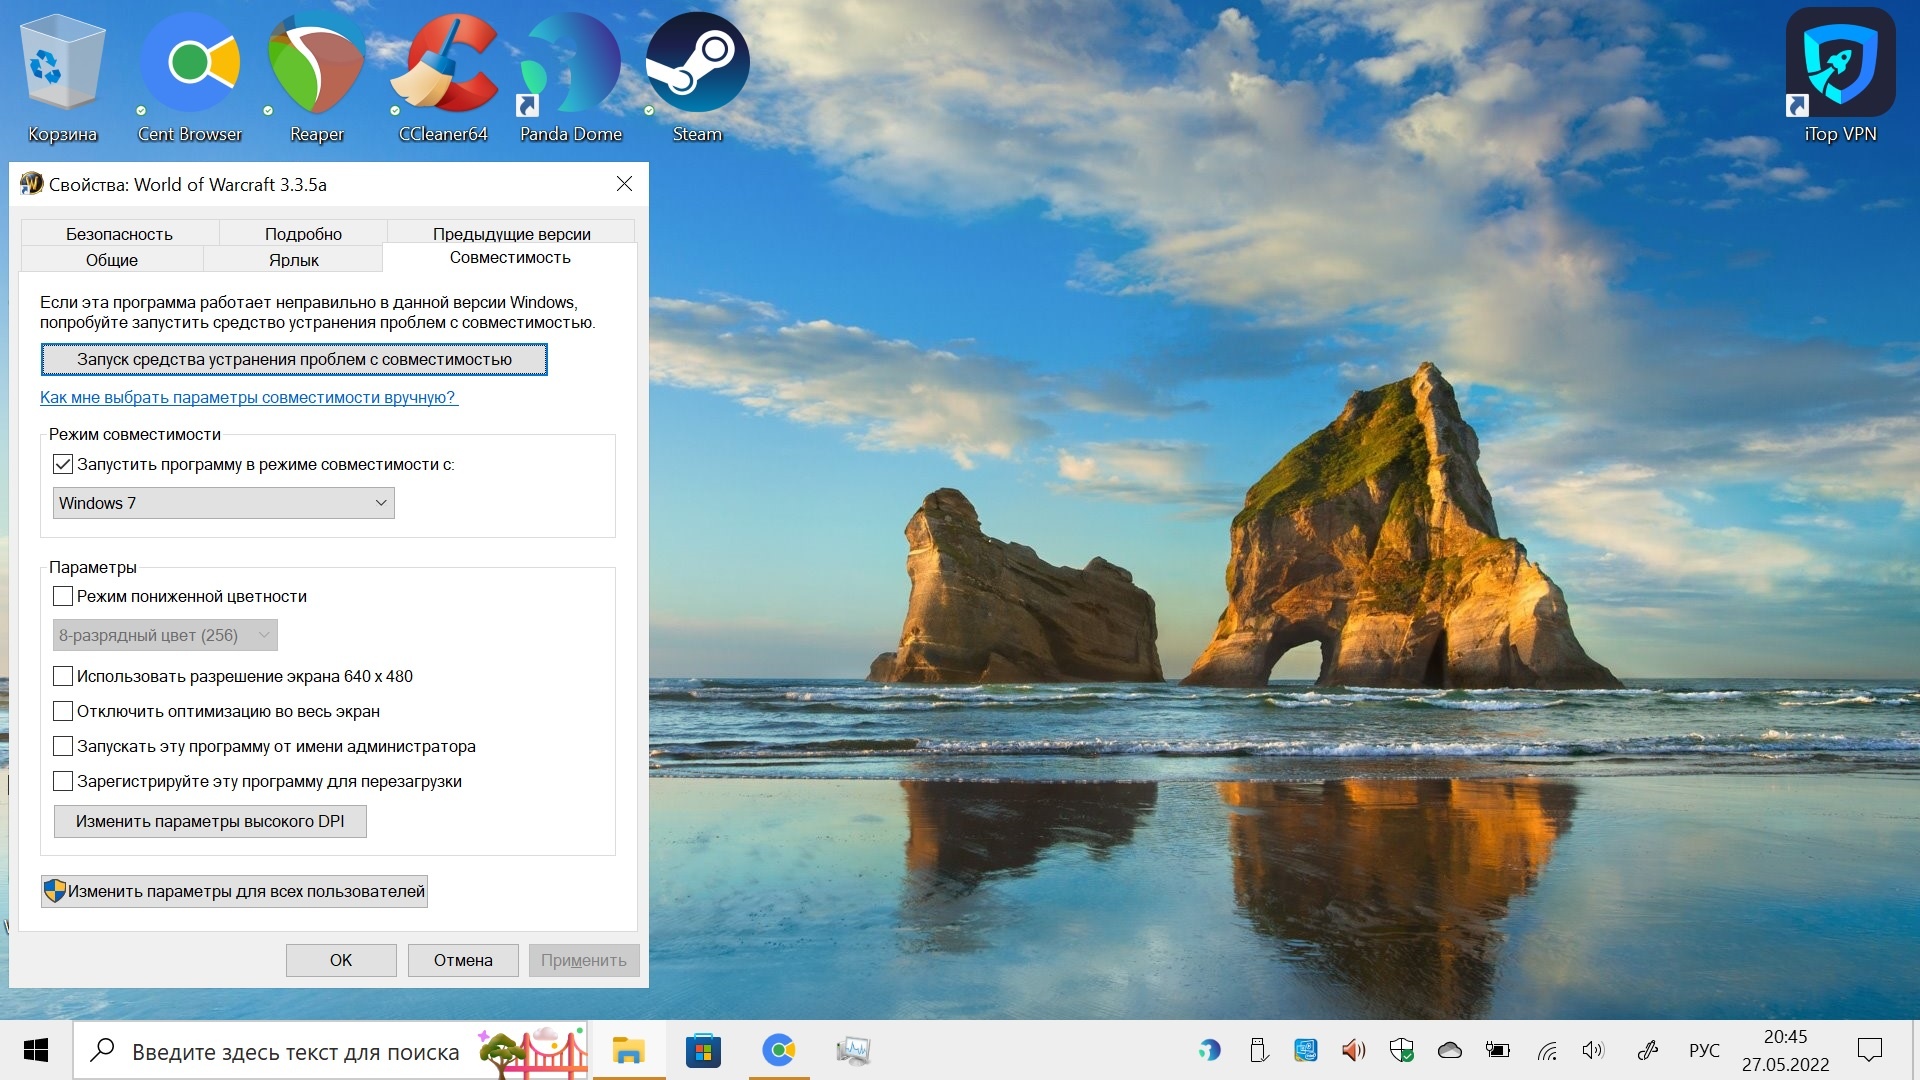Viewport: 1920px width, 1080px height.
Task: Click the search magnifier icon in taskbar
Action: pyautogui.click(x=102, y=1050)
